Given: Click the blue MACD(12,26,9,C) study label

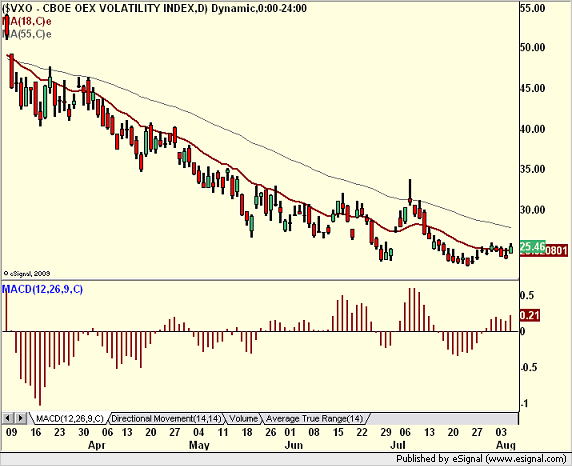Looking at the screenshot, I should (x=42, y=289).
